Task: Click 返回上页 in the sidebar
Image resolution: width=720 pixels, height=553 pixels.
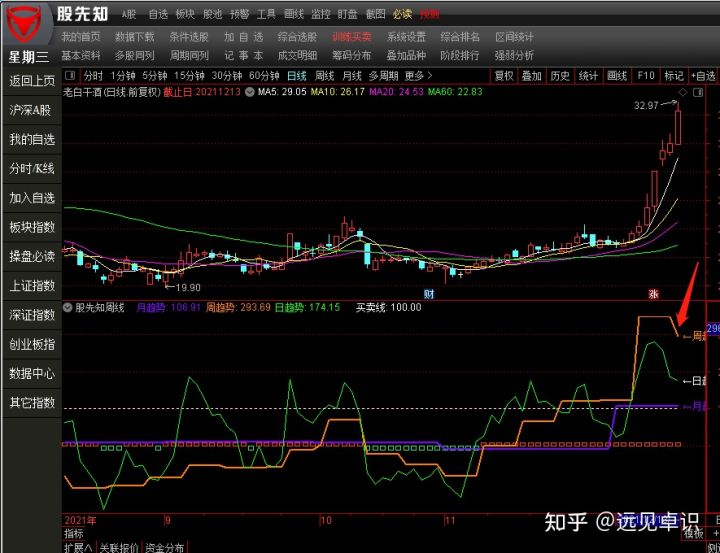Action: click(x=32, y=81)
